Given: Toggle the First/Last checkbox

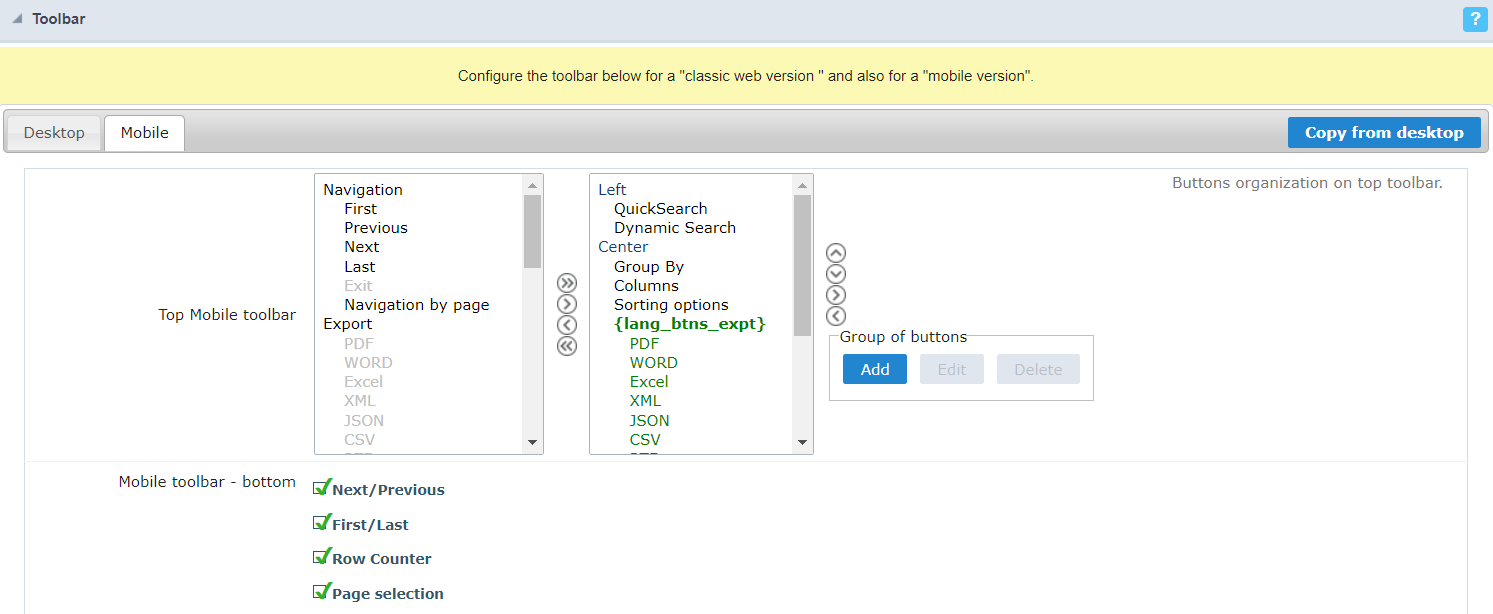Looking at the screenshot, I should coord(322,523).
